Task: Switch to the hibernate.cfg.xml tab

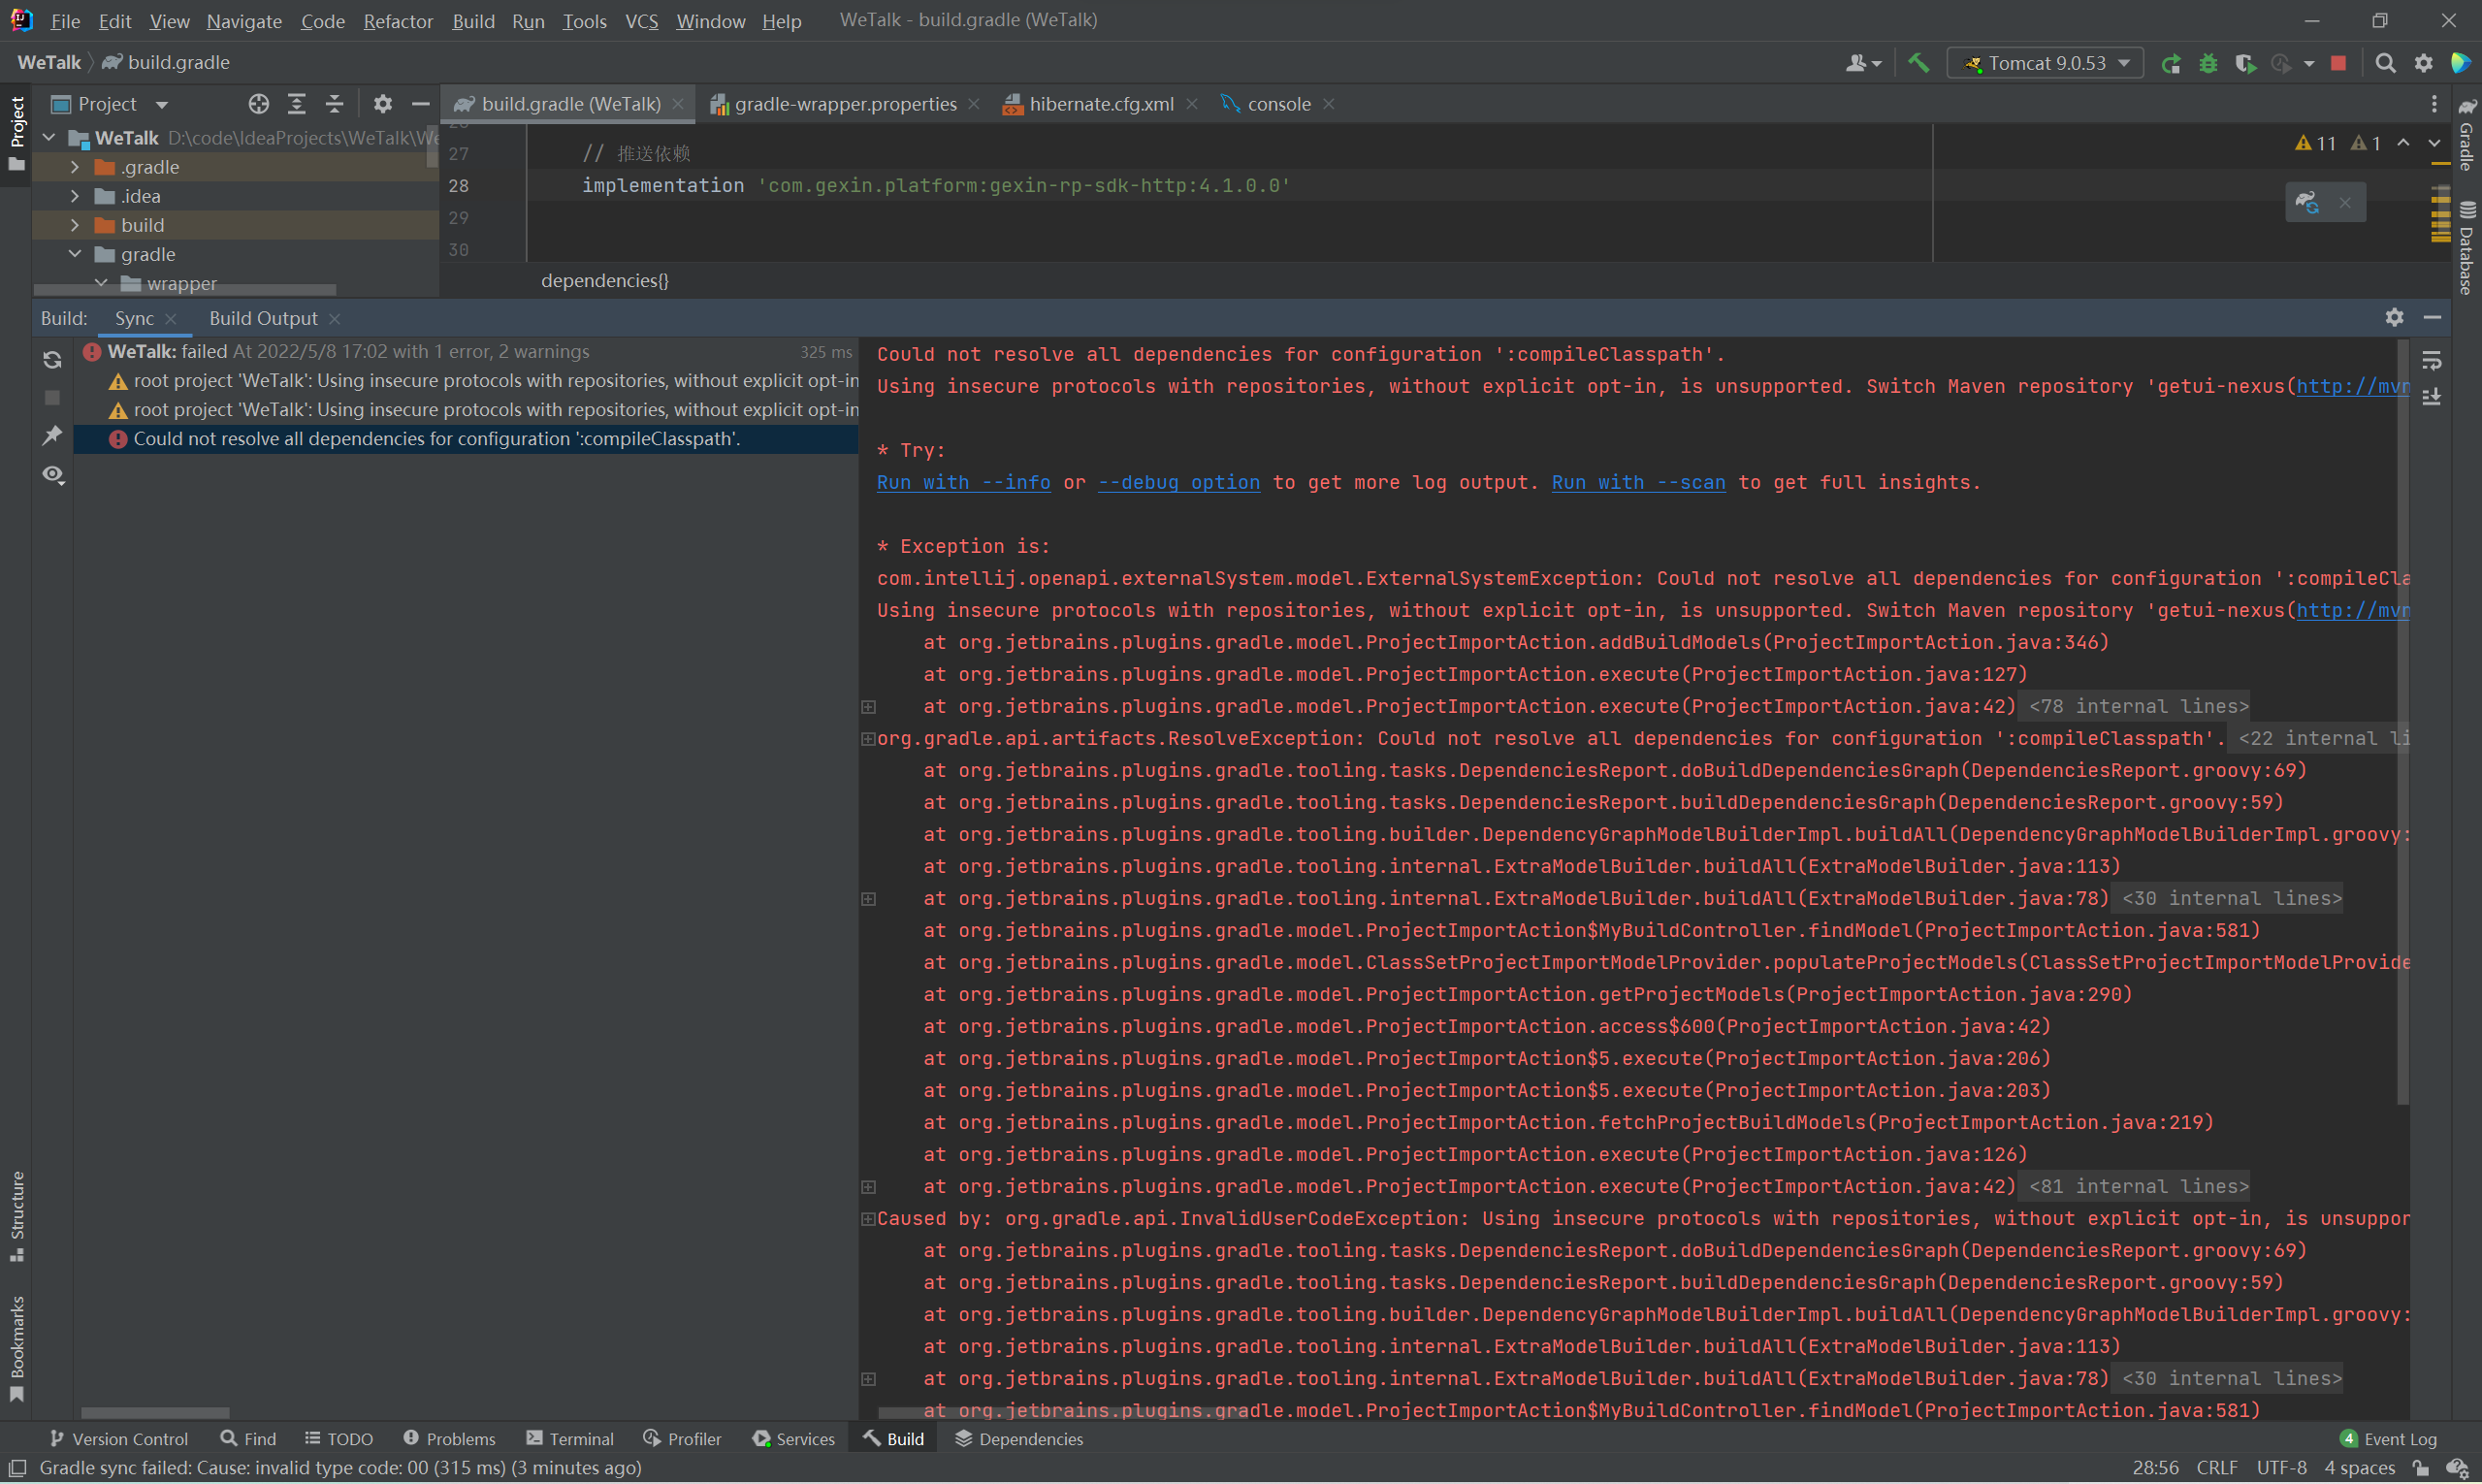Action: tap(1100, 104)
